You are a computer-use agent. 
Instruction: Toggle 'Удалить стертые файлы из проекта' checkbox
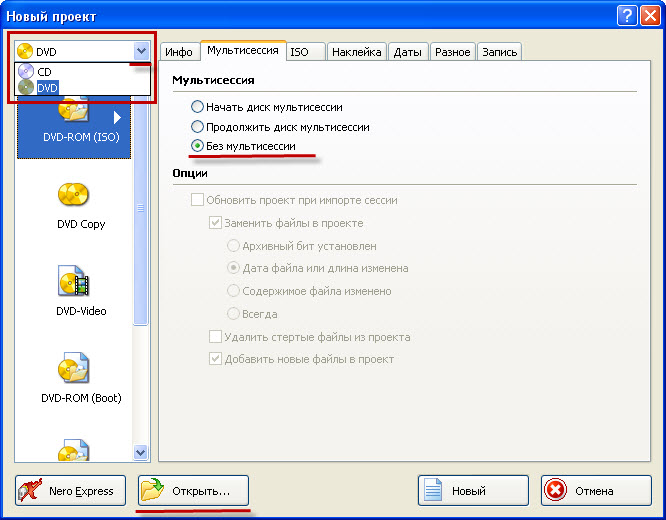[215, 337]
